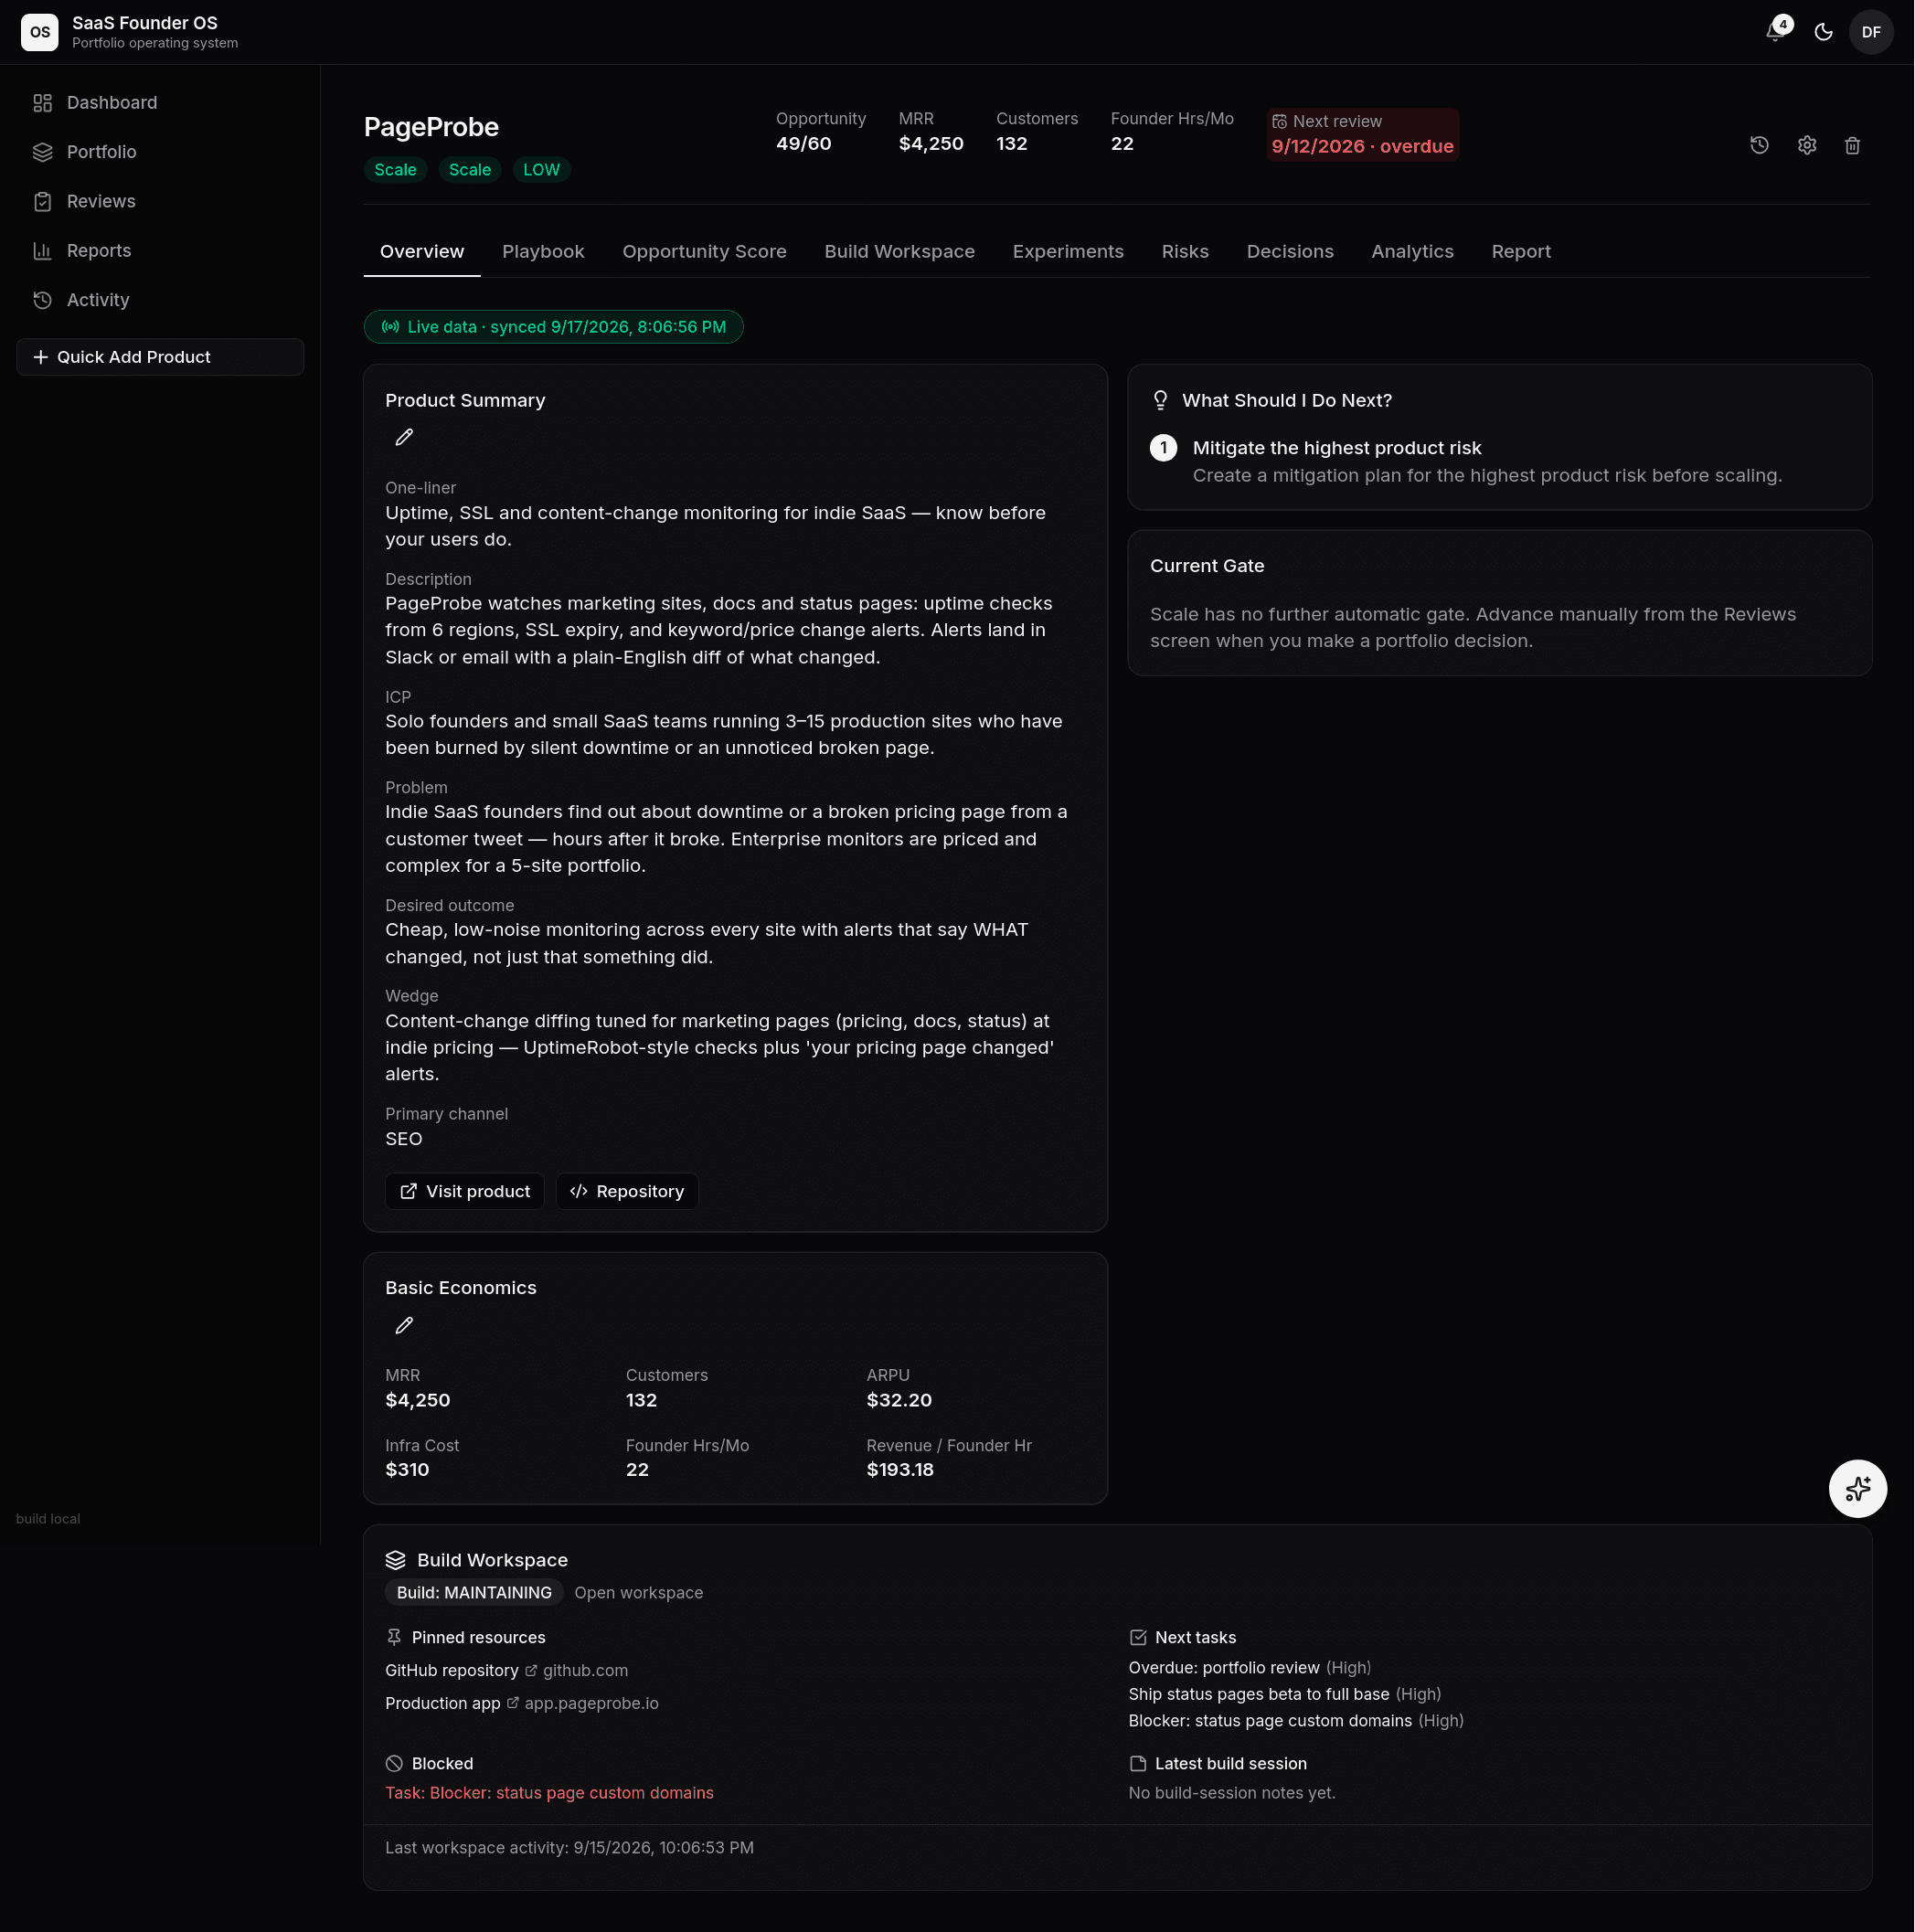Click the Live data synced status pill
Screen dimensions: 1915x1932
553,327
